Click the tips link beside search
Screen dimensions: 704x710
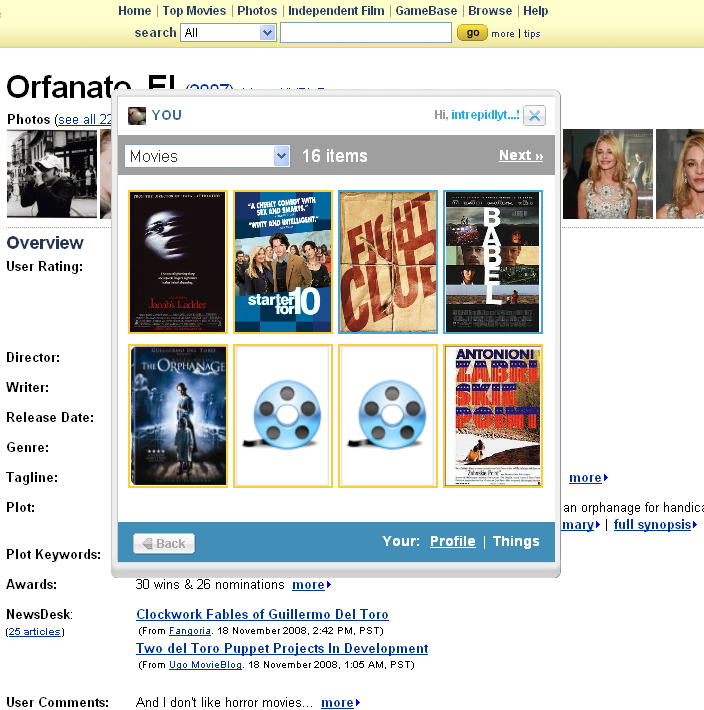click(532, 34)
